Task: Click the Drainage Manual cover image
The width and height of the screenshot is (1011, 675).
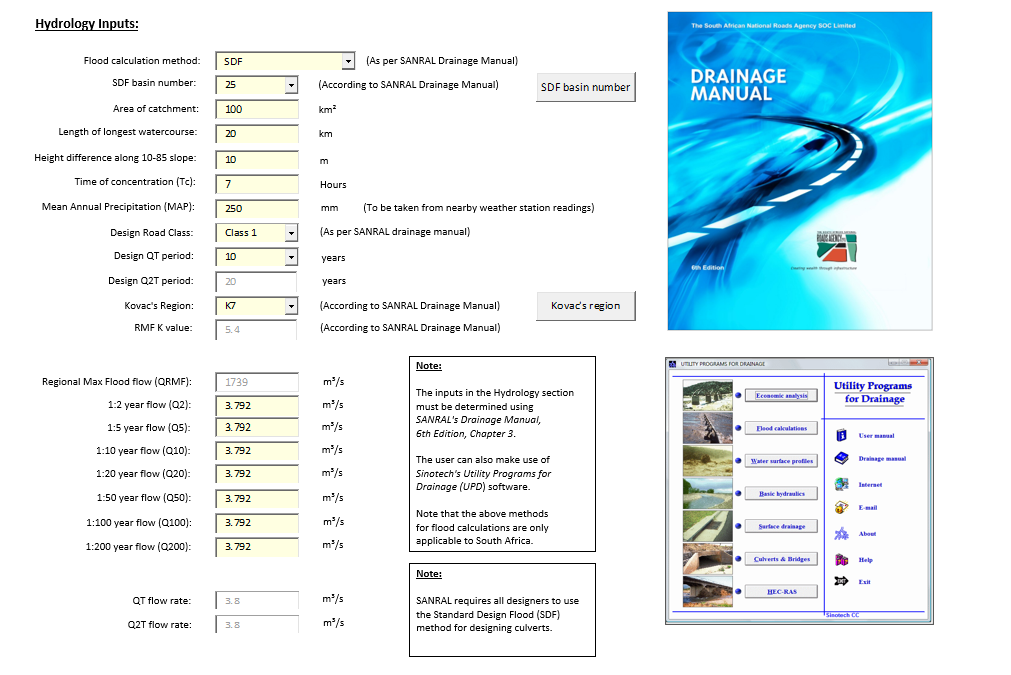Action: coord(799,170)
